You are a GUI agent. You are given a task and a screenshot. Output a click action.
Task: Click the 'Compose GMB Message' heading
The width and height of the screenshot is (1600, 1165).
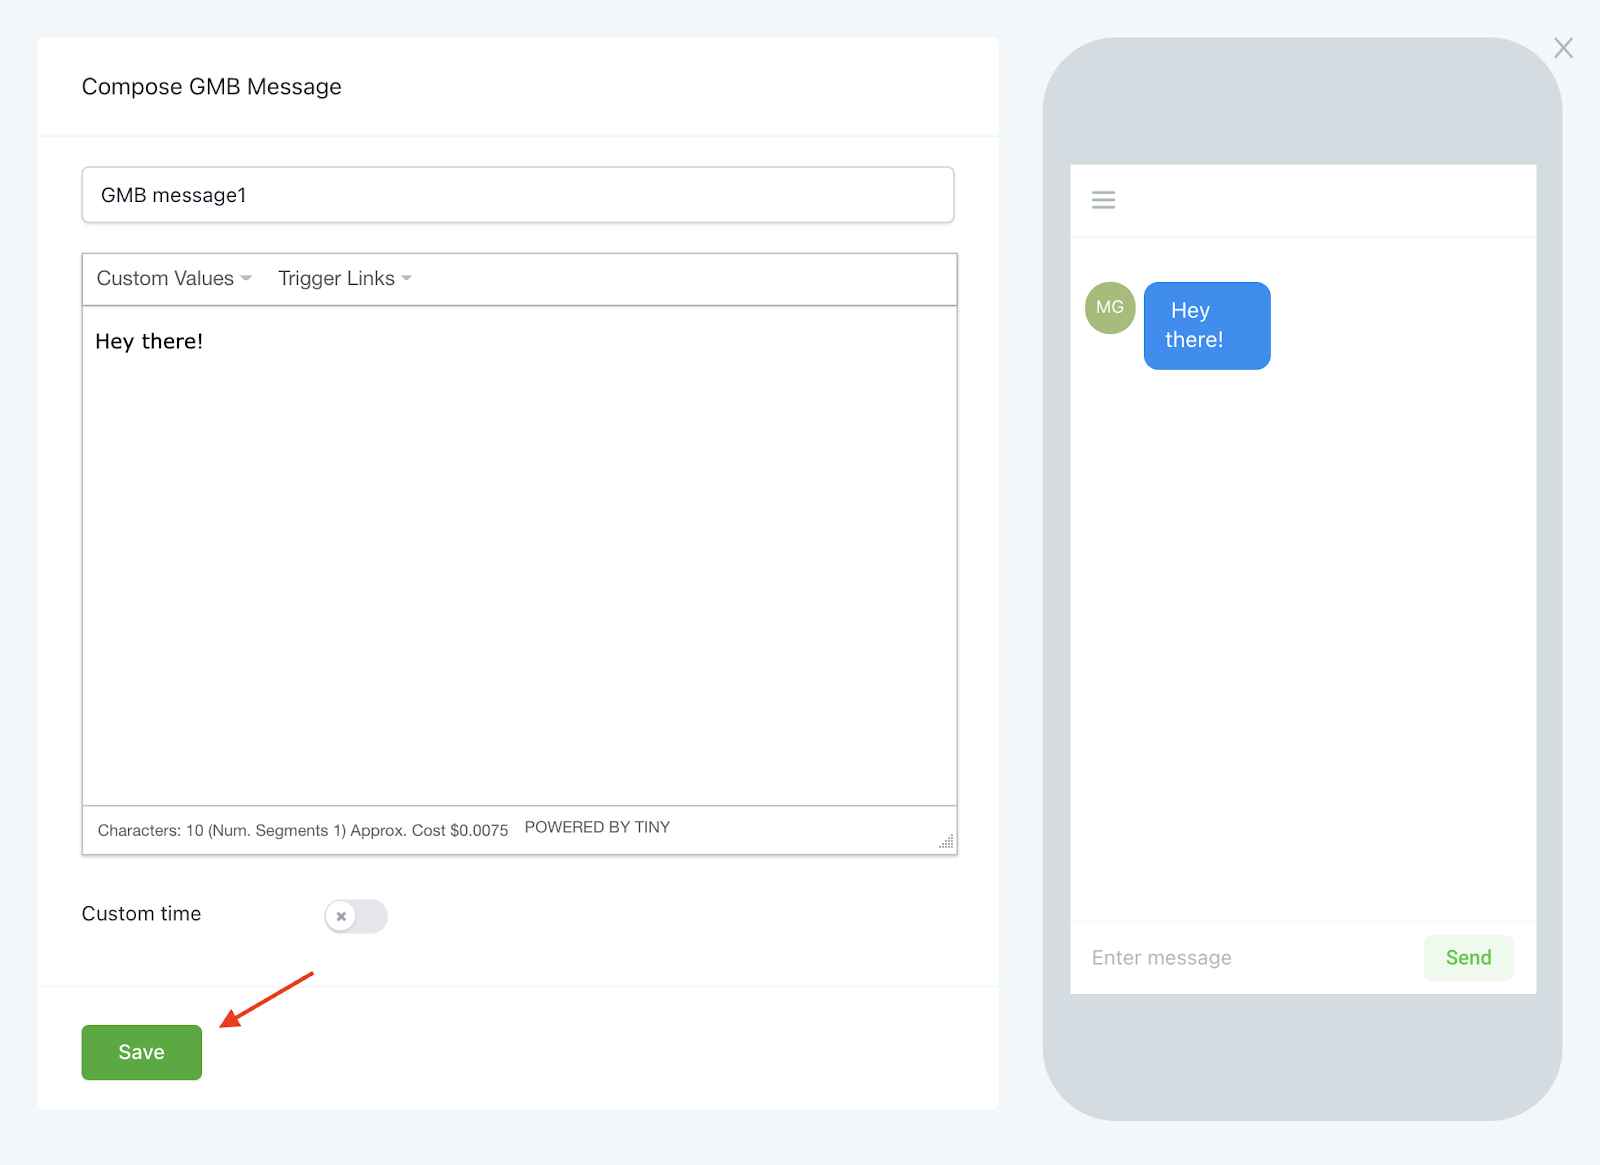tap(212, 87)
